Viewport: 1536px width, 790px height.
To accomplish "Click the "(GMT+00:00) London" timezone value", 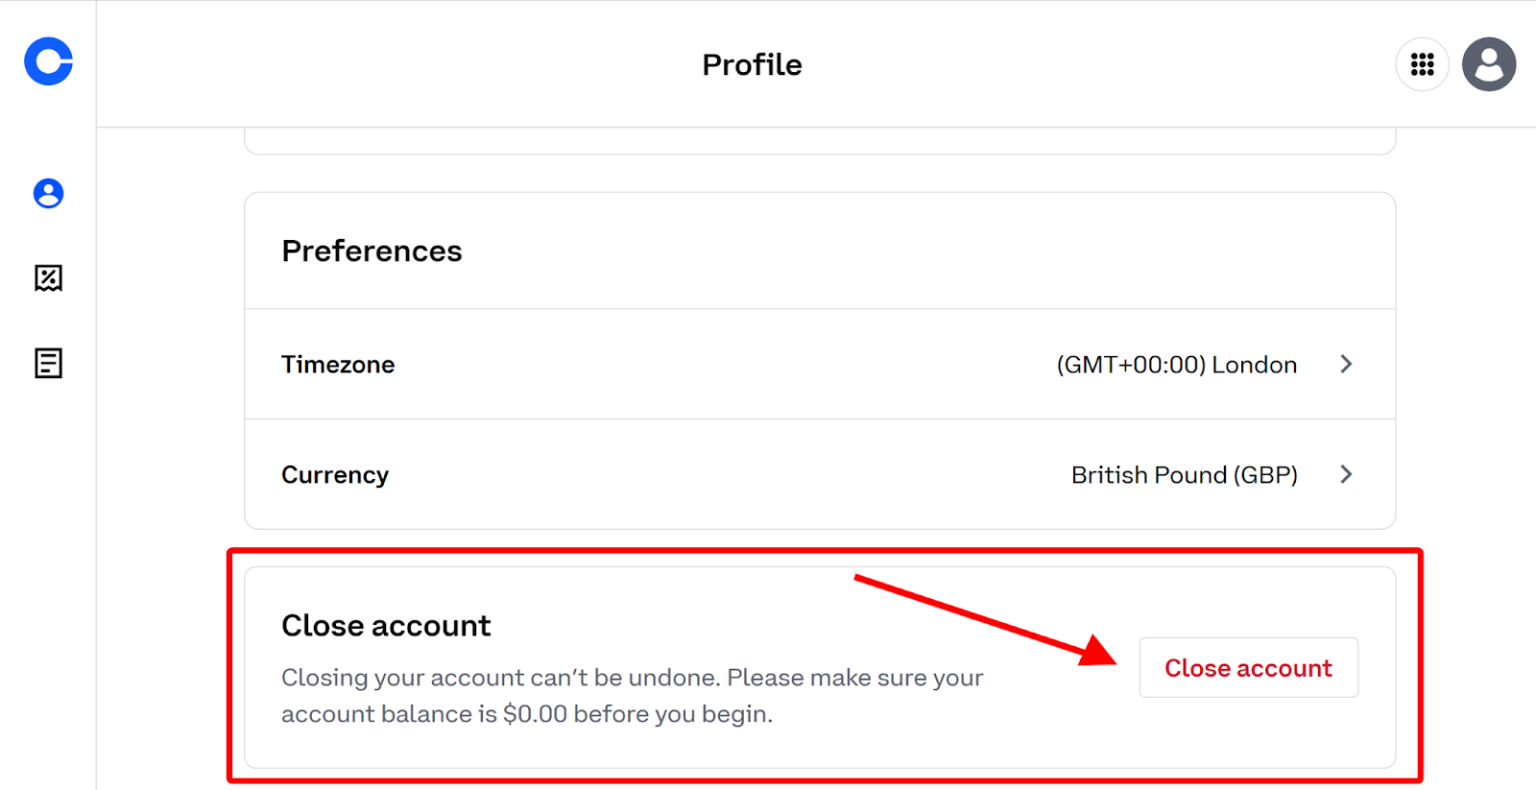I will click(1177, 364).
